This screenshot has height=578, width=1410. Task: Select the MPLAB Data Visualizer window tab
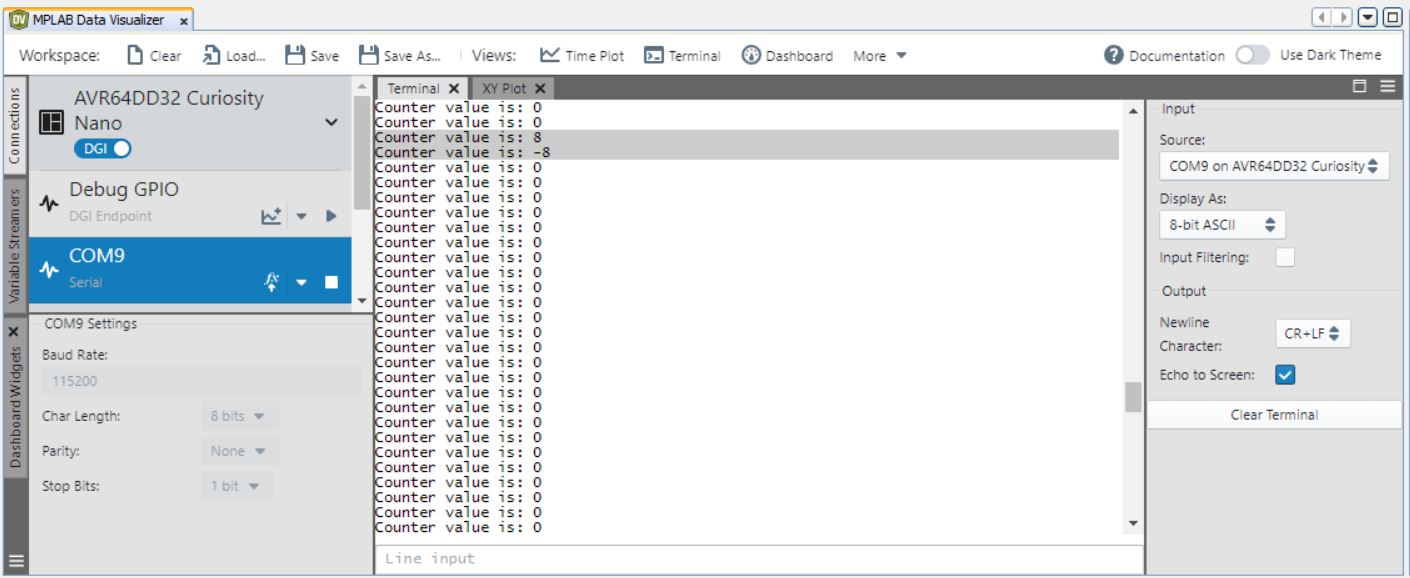100,21
